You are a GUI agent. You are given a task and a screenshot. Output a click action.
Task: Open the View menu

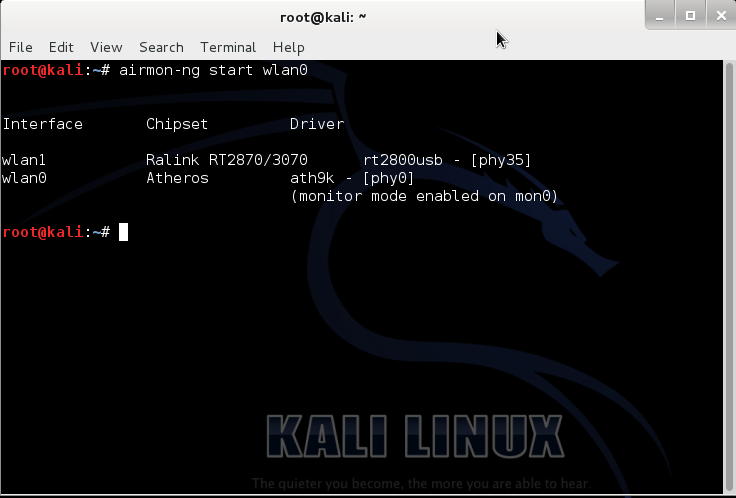[106, 47]
